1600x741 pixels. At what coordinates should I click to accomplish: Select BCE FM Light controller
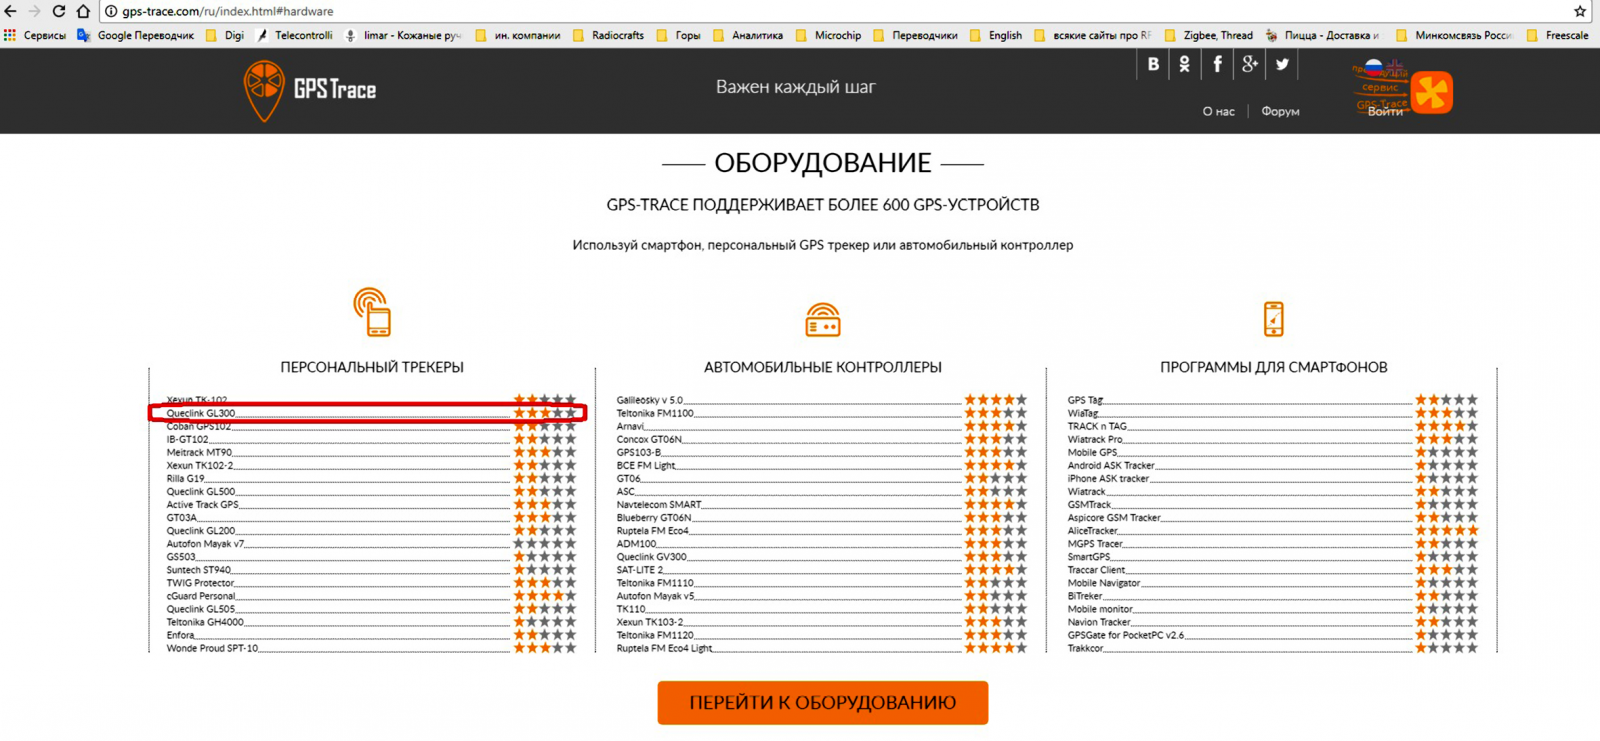[x=822, y=465]
